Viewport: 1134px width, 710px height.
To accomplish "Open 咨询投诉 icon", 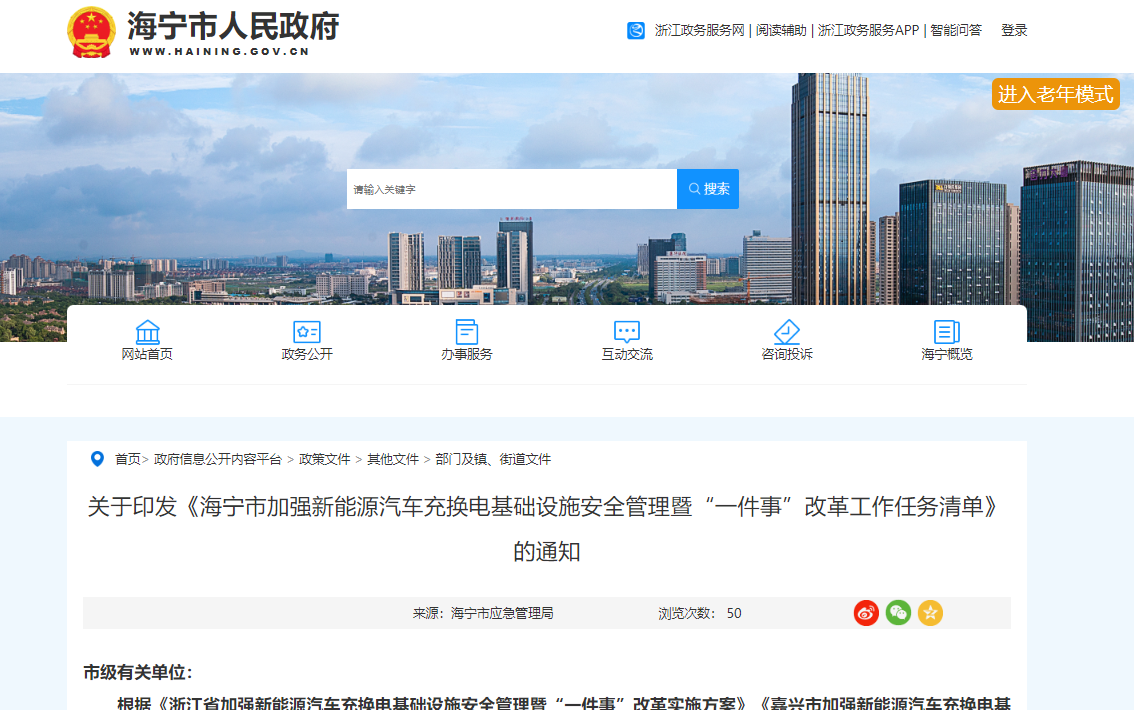I will click(x=787, y=332).
